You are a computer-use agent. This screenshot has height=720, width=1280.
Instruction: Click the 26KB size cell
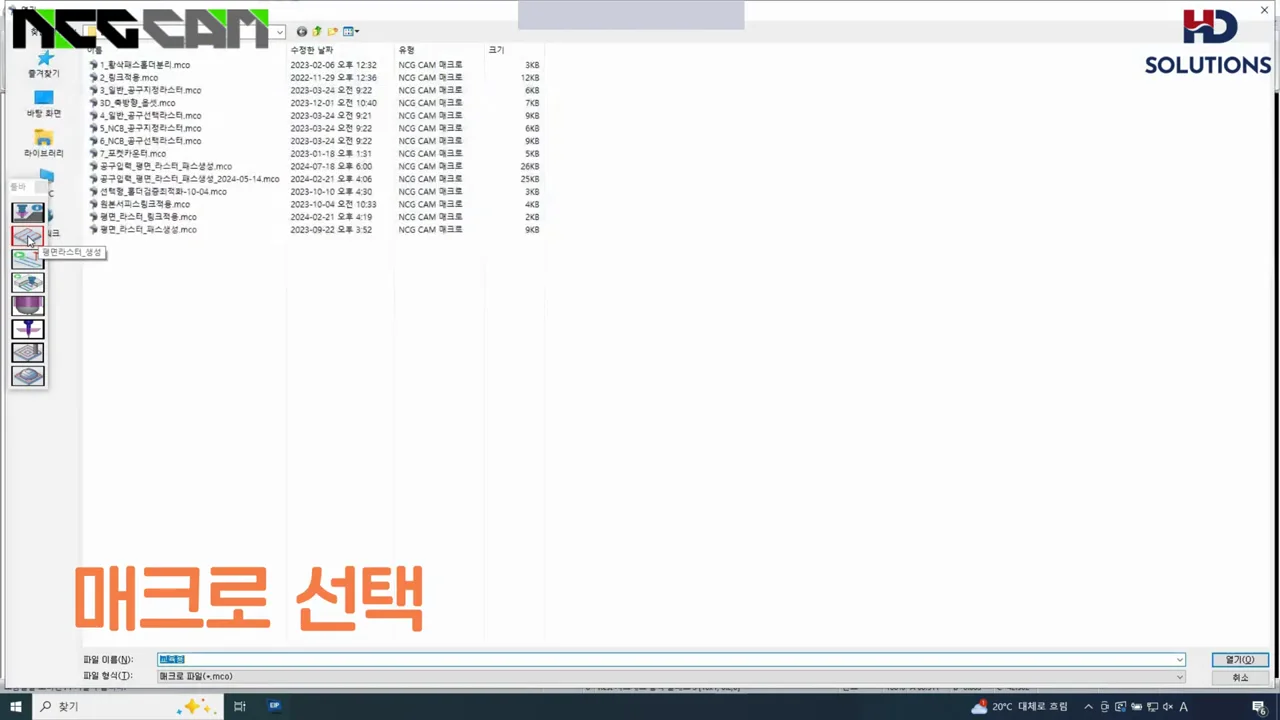530,166
